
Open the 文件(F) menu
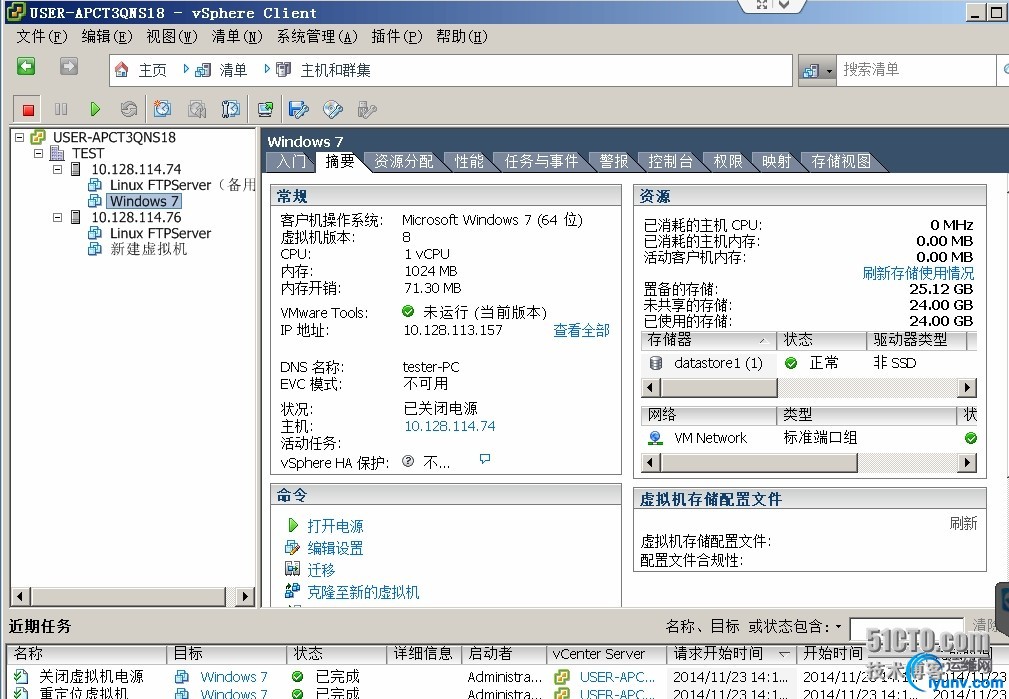click(x=41, y=37)
